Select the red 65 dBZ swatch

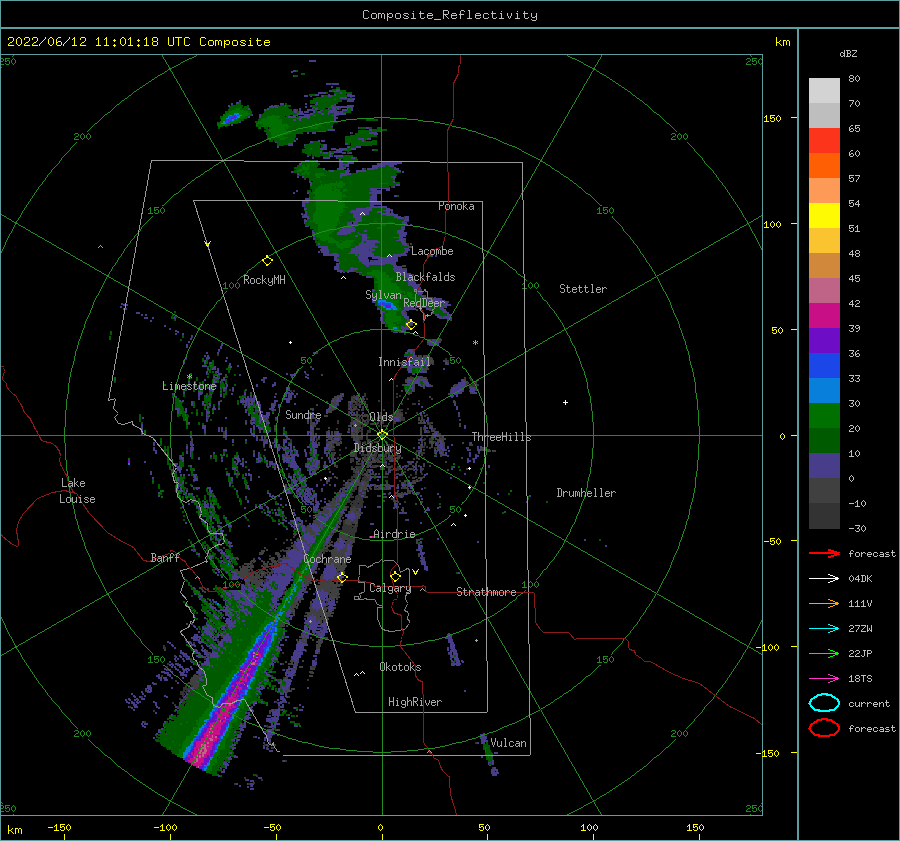coord(824,141)
